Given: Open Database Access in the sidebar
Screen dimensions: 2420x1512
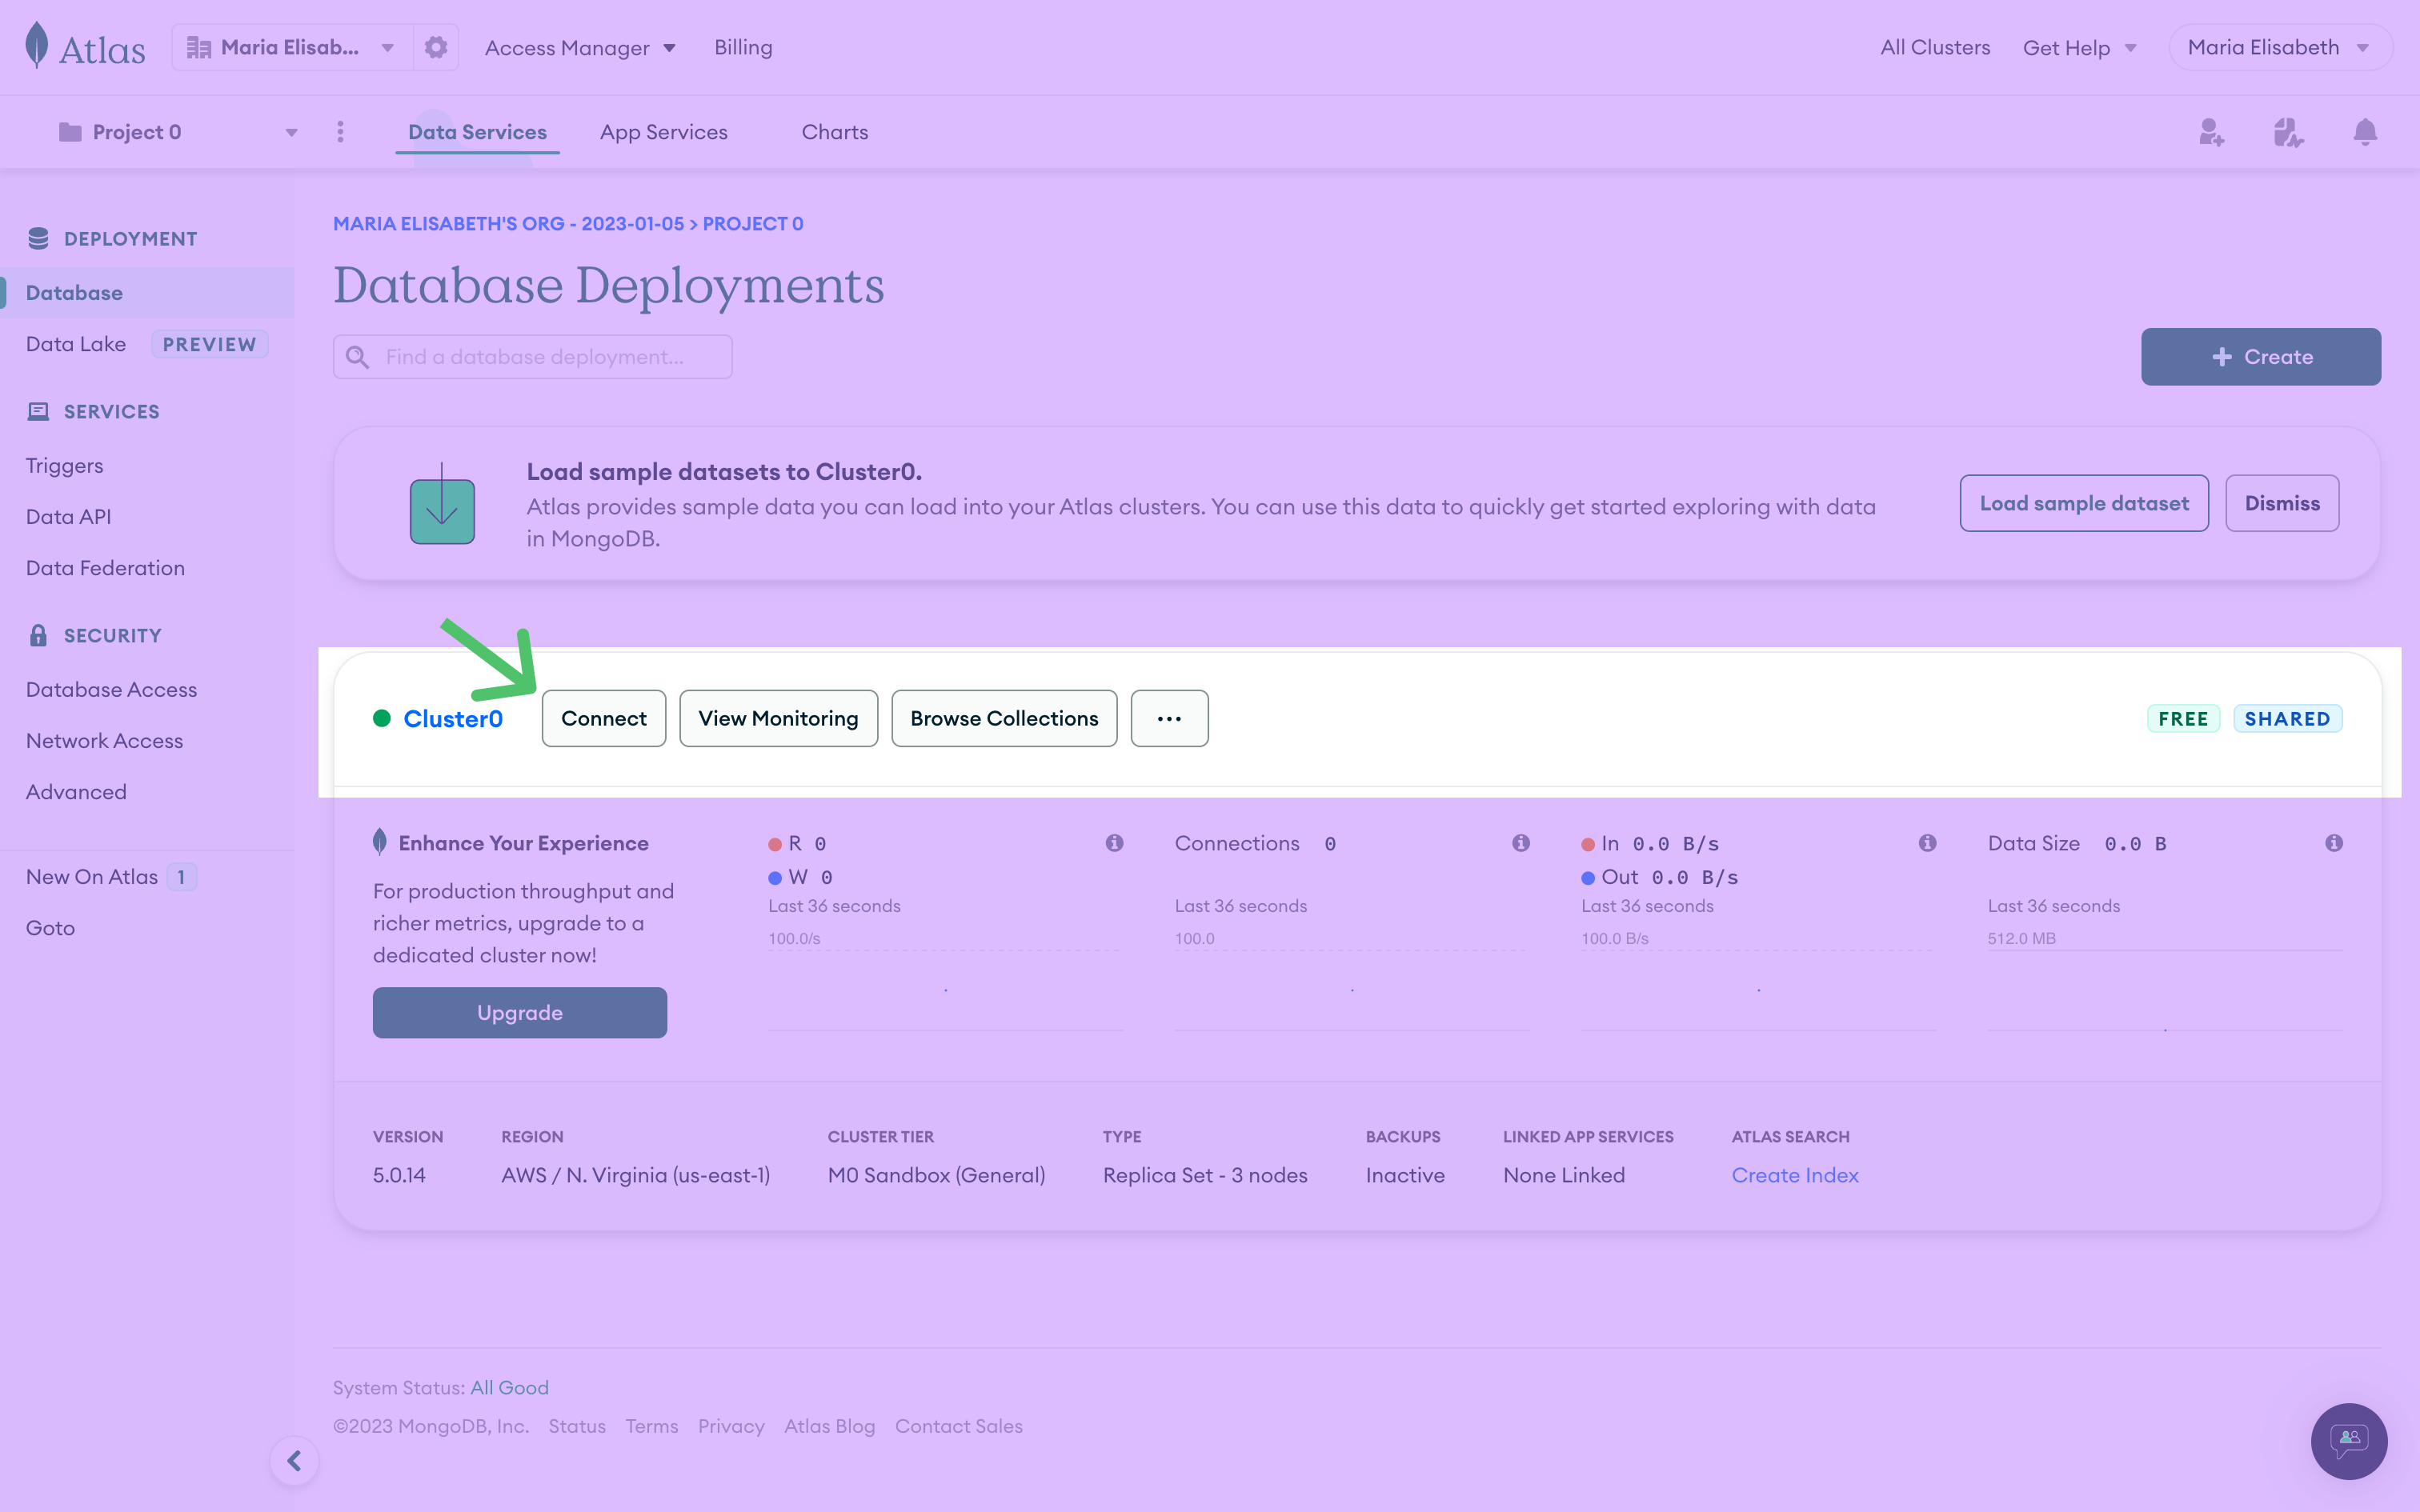Looking at the screenshot, I should (111, 689).
